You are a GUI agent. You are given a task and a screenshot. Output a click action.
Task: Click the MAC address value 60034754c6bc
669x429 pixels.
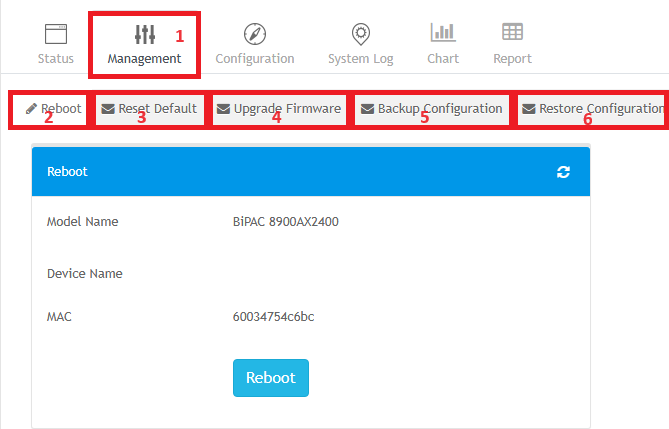[x=274, y=317]
